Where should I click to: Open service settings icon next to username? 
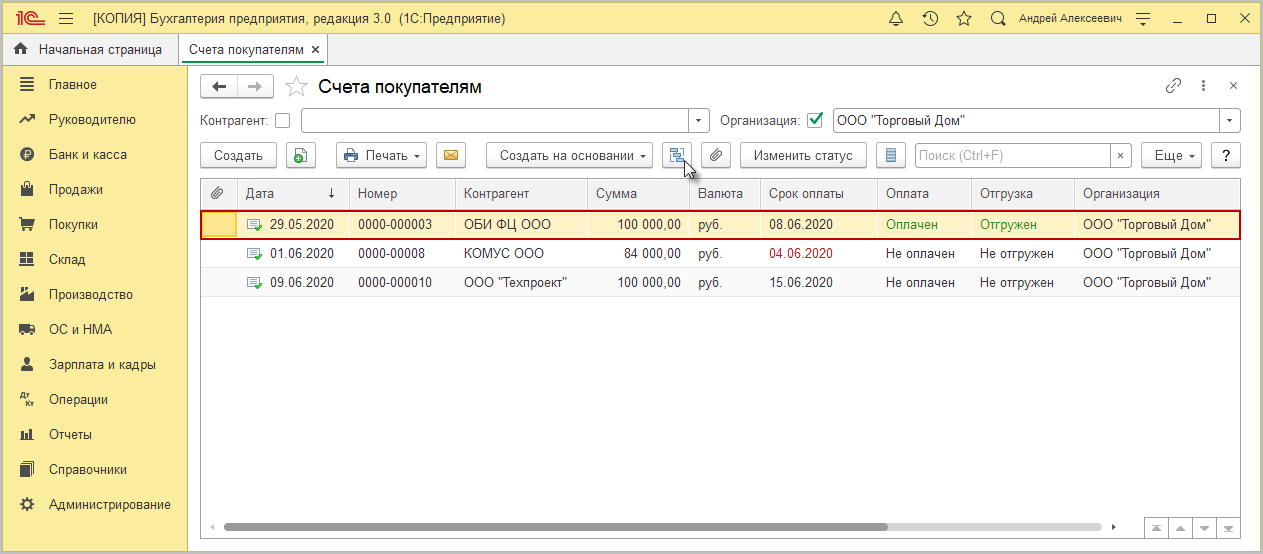[1144, 19]
